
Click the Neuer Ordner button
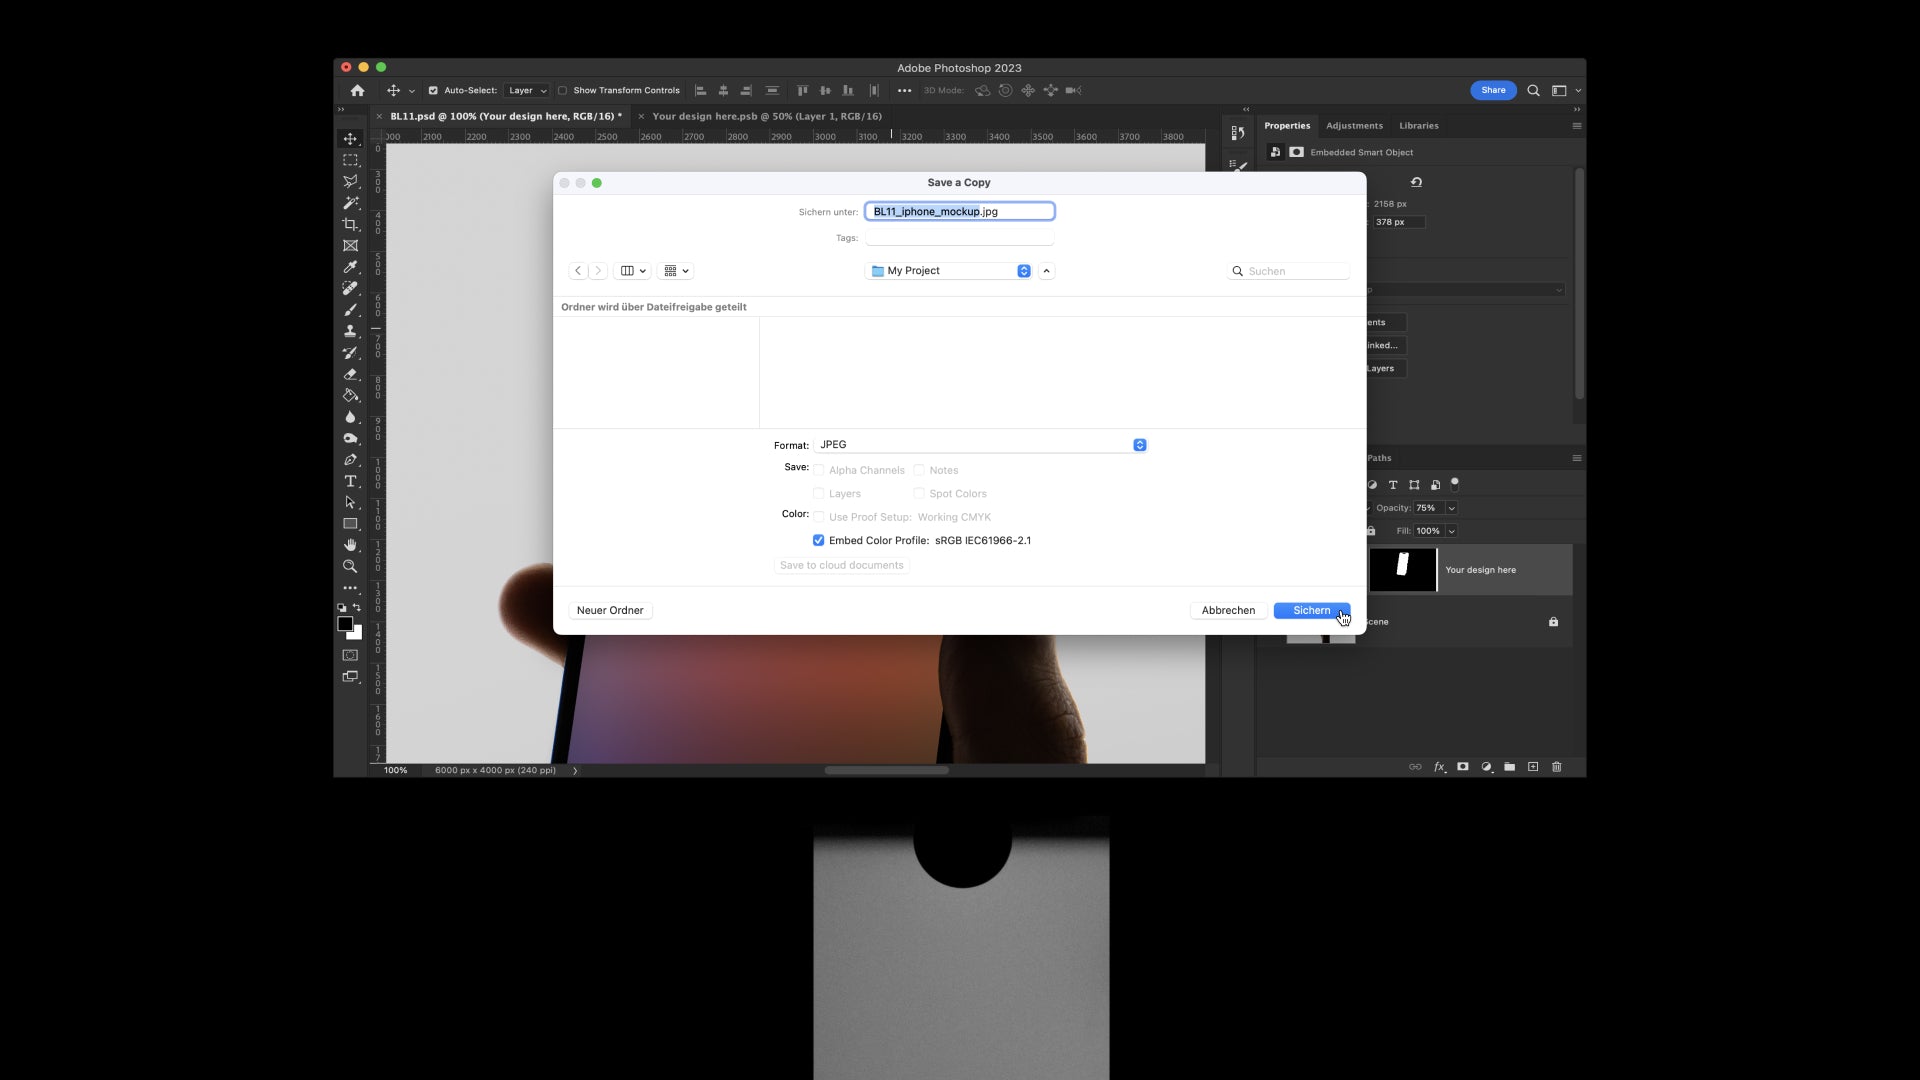coord(610,610)
